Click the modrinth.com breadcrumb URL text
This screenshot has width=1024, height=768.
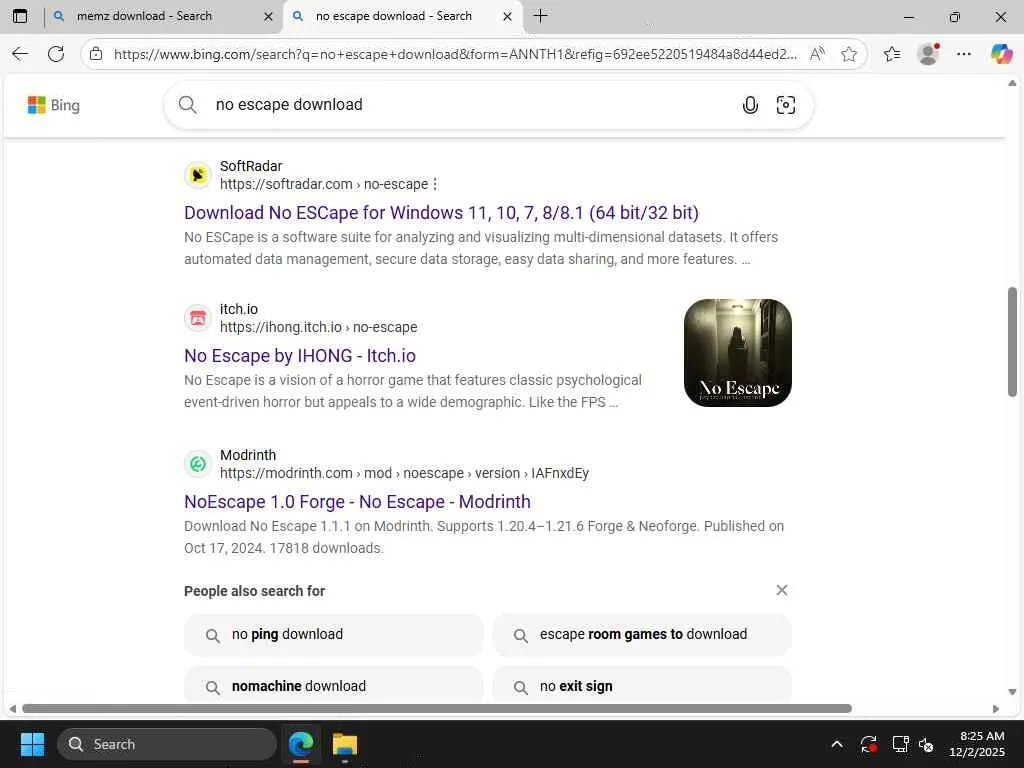tap(404, 473)
